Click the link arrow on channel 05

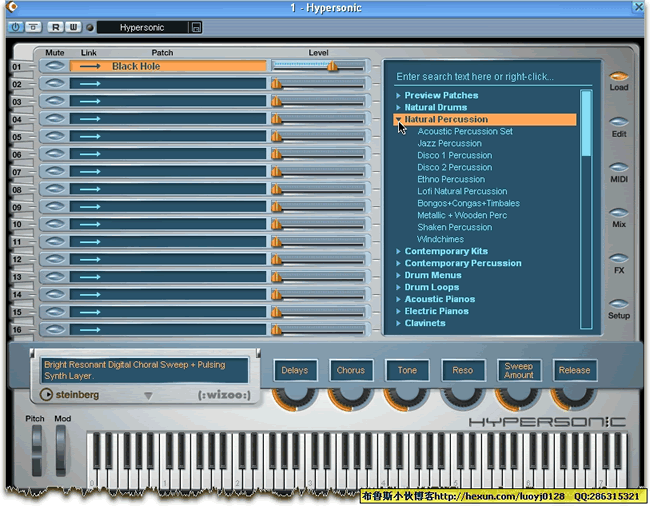point(90,136)
